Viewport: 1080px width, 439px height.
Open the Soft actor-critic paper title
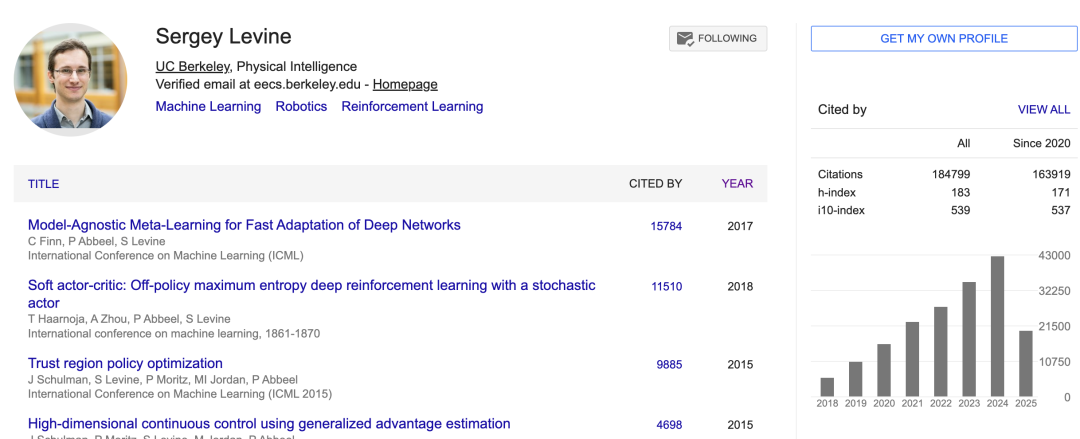[311, 286]
